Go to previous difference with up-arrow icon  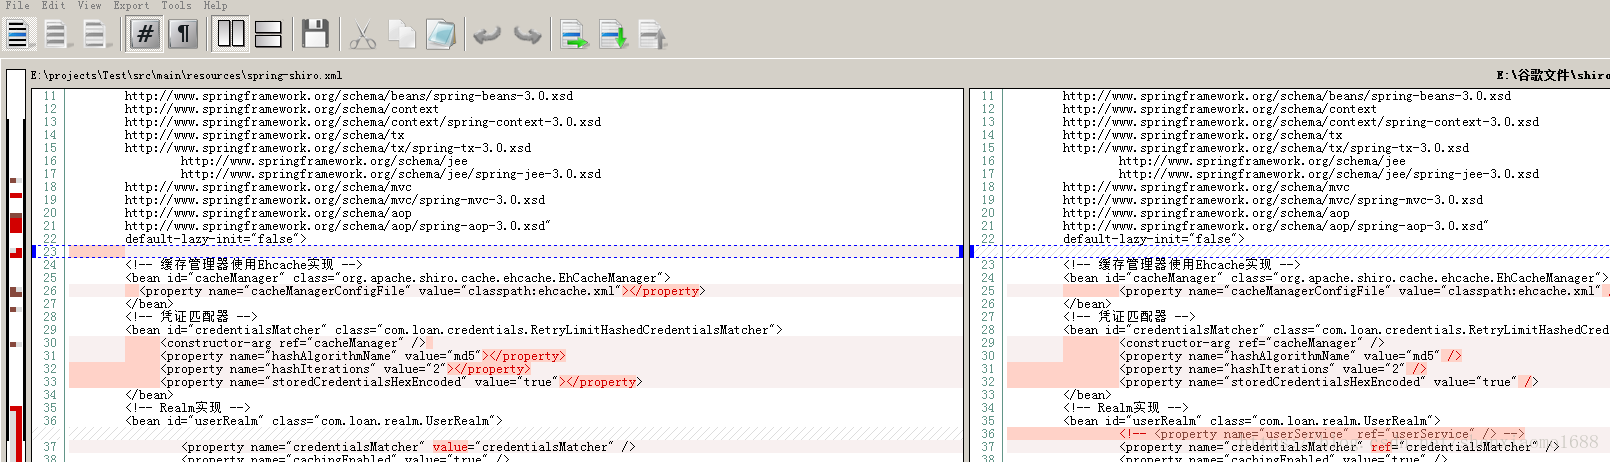pos(652,35)
